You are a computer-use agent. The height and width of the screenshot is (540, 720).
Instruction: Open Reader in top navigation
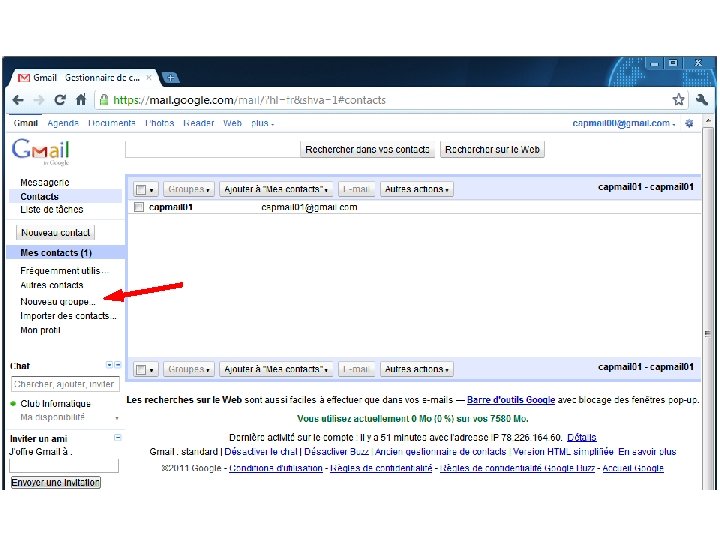click(198, 123)
